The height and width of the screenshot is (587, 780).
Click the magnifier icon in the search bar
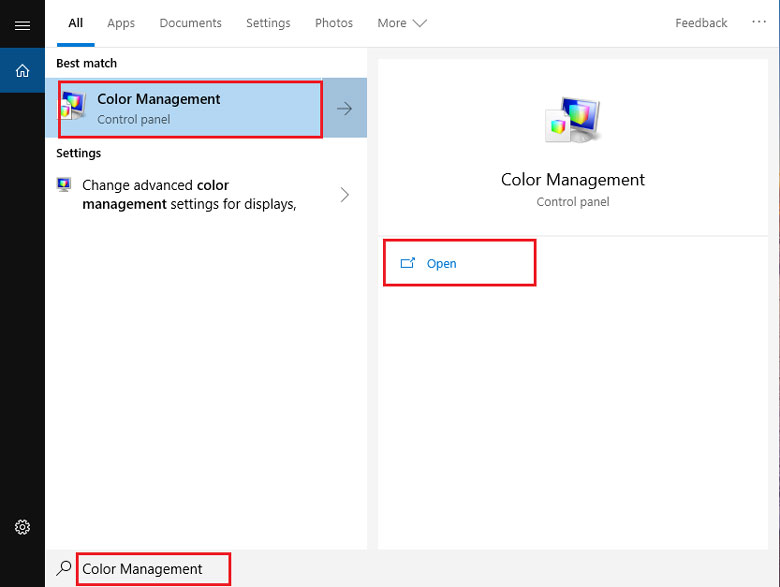64,568
